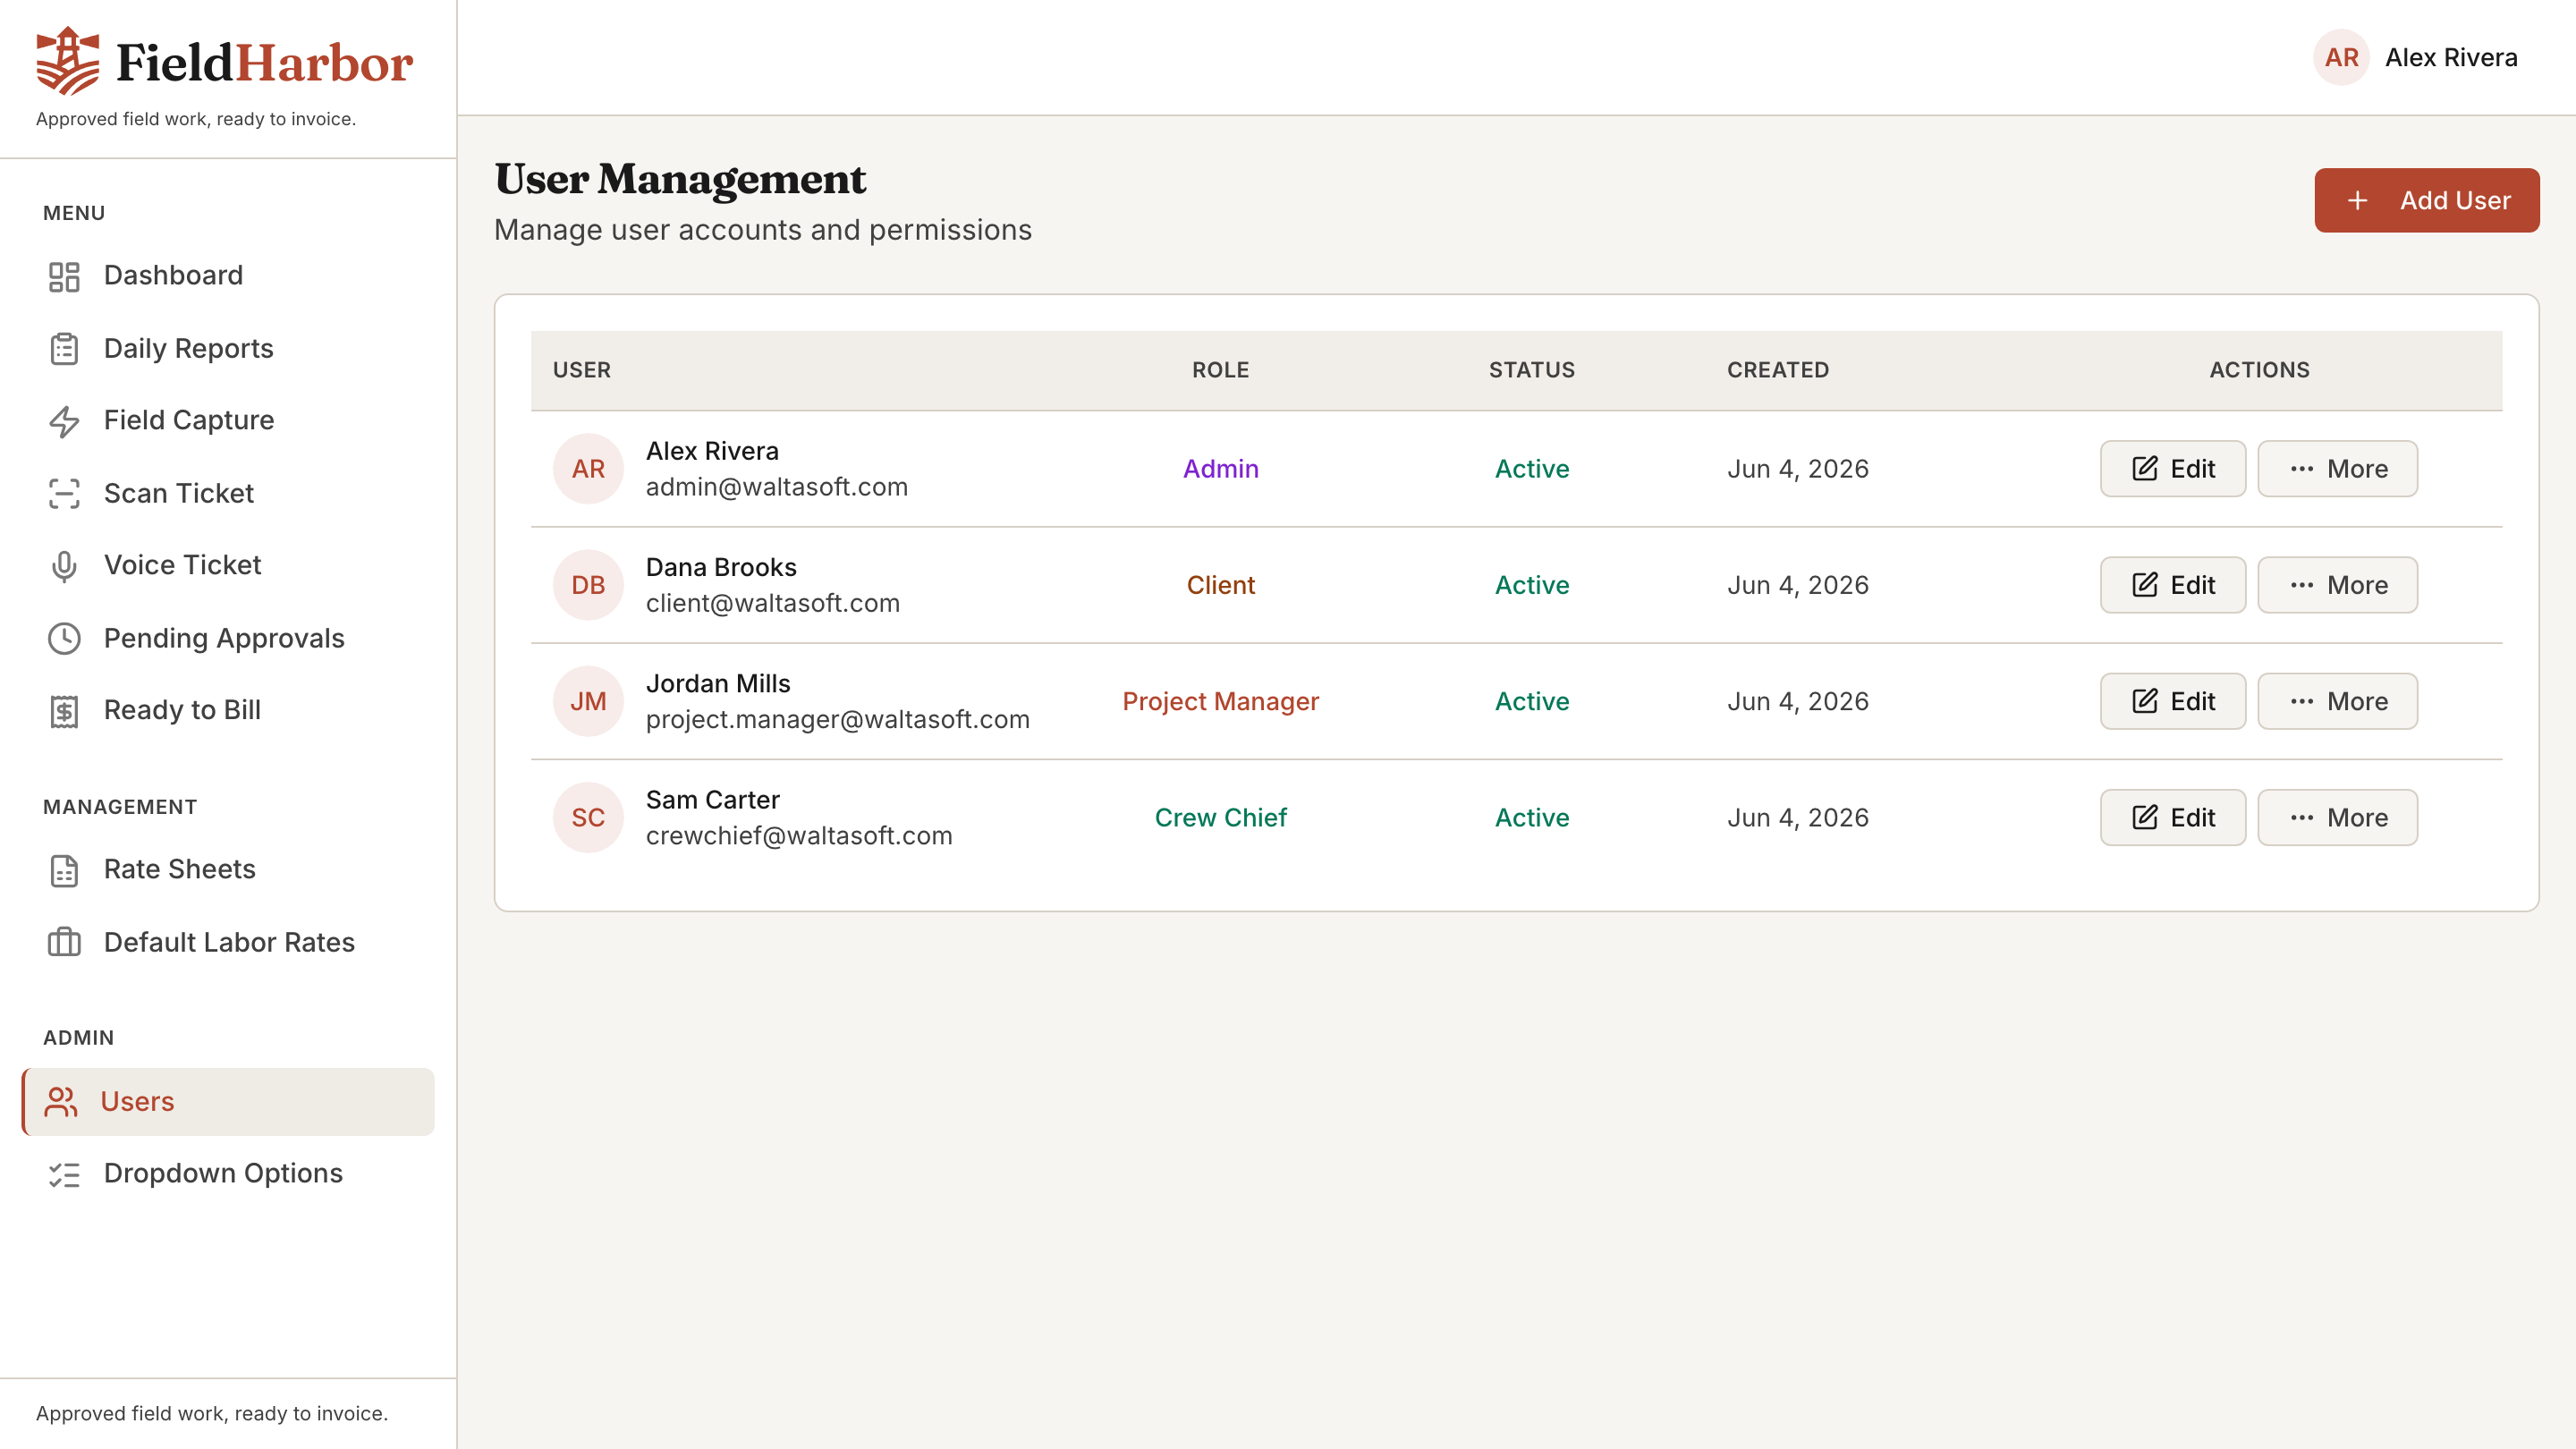Screen dimensions: 2576x1449
Task: Click the Jordan Mills name
Action: 717,683
